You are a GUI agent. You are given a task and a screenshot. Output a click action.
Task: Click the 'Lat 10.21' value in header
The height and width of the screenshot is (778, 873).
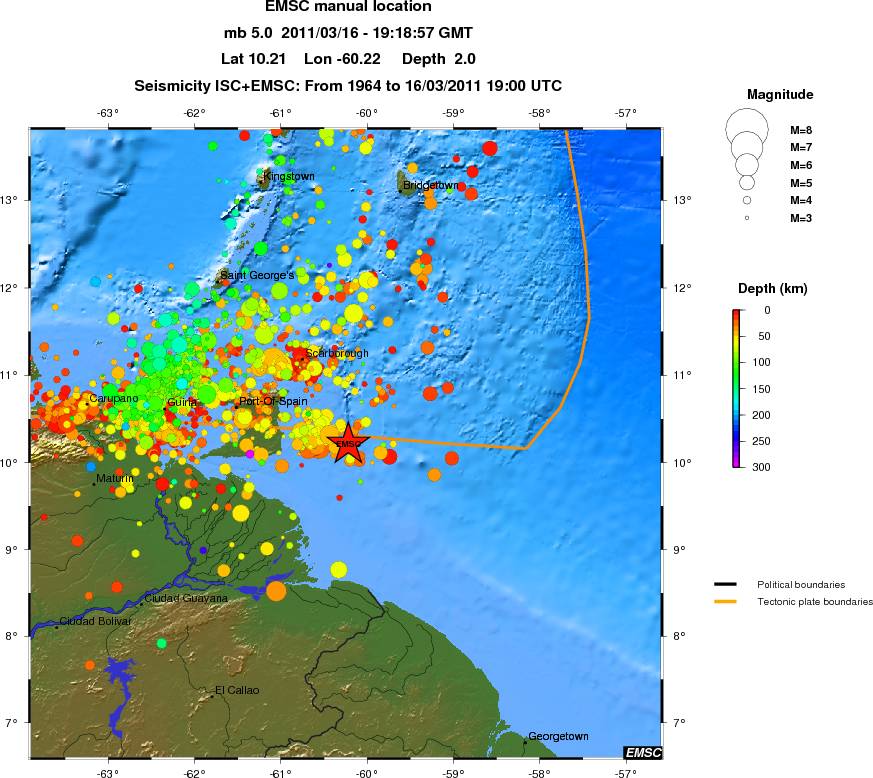pyautogui.click(x=253, y=59)
